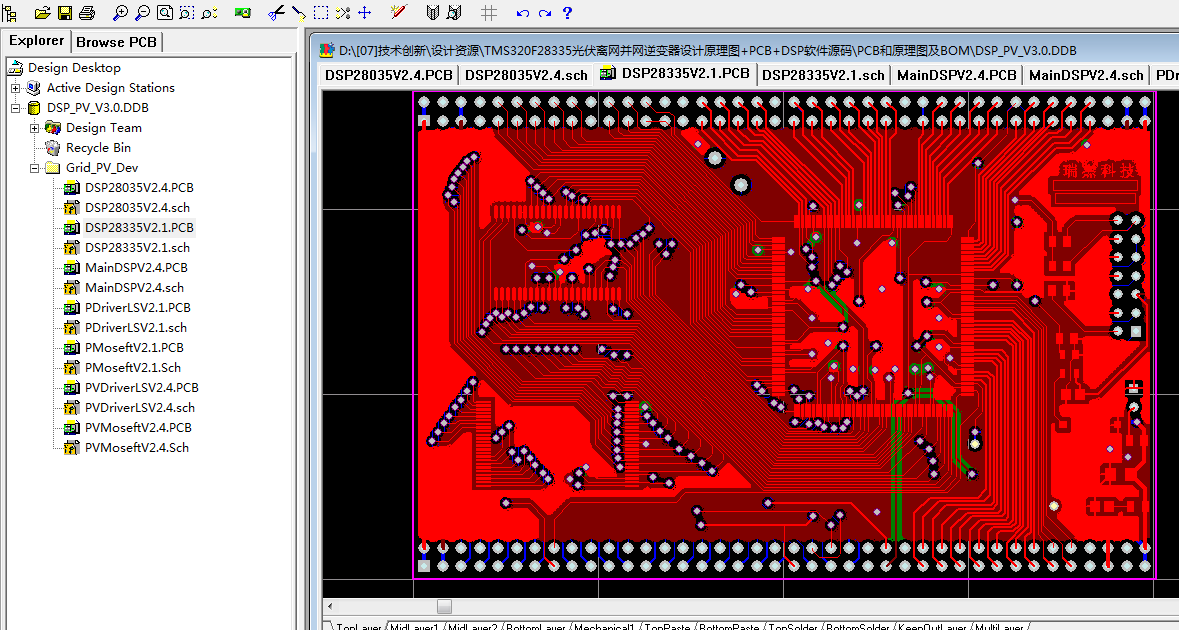Switch to the Explorer panel tab
1179x630 pixels.
36,41
